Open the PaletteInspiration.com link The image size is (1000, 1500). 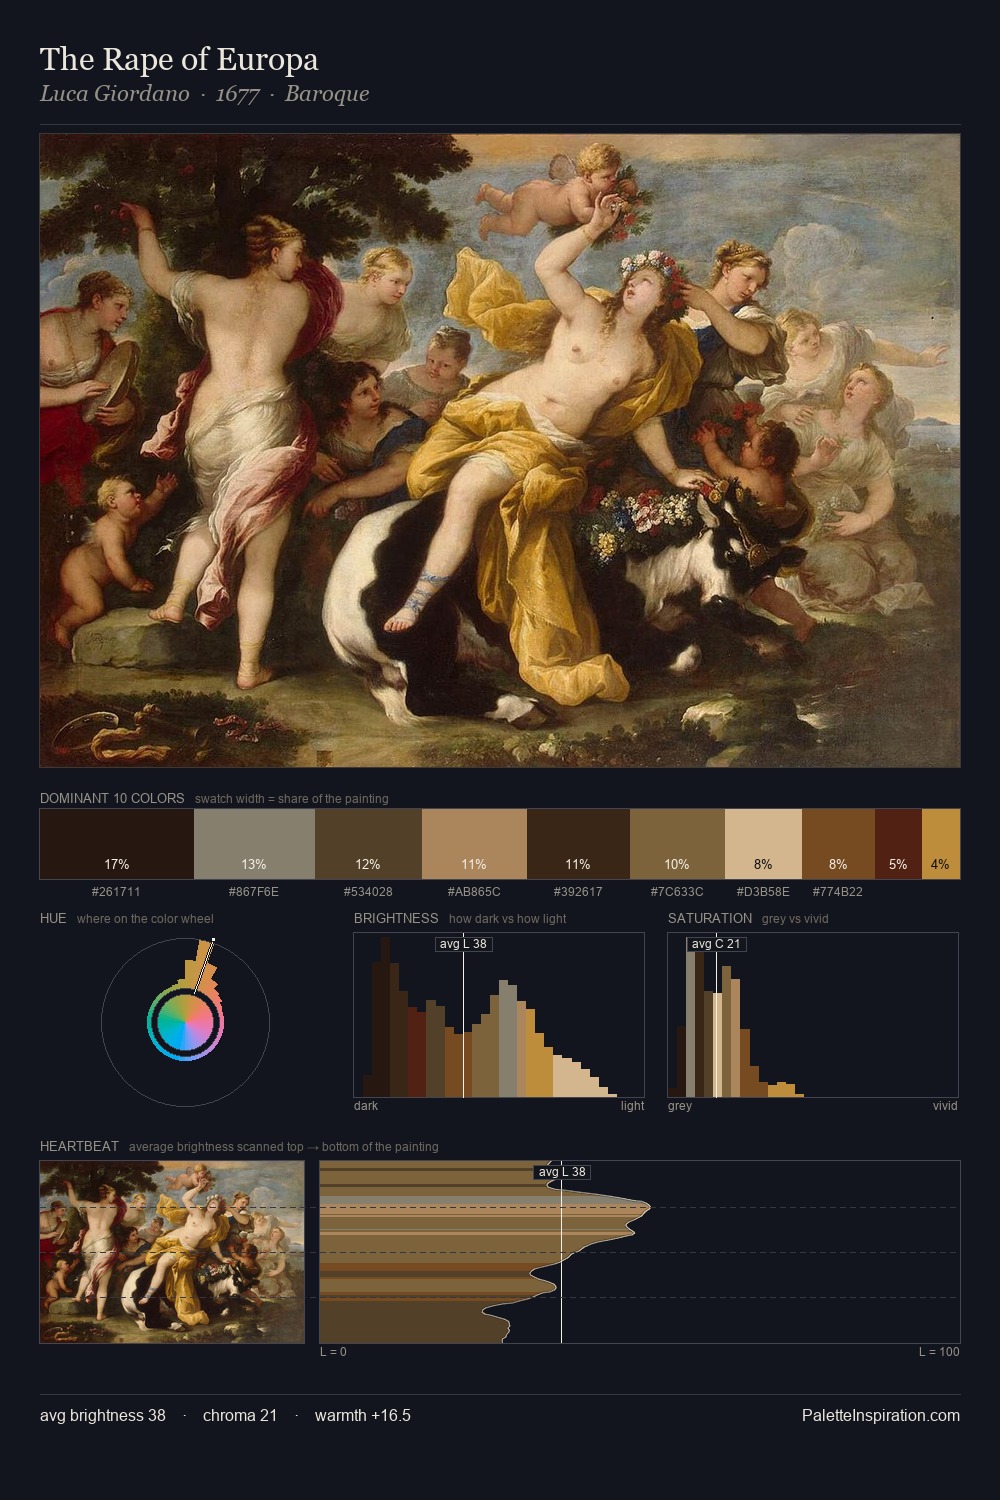881,1416
